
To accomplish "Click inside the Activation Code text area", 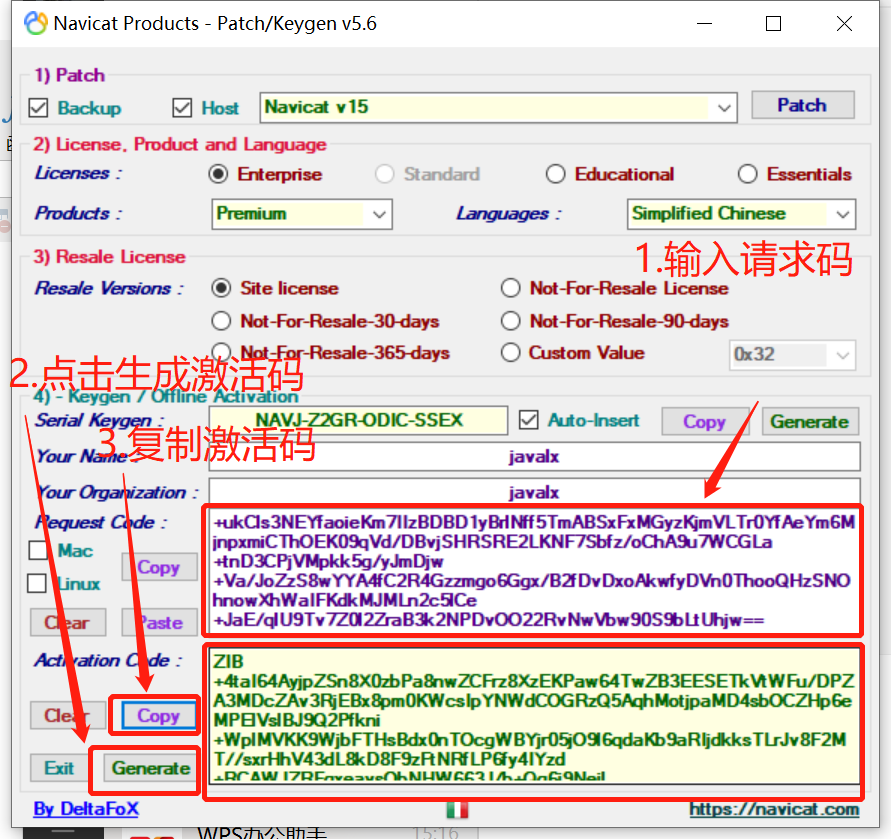I will tap(534, 715).
